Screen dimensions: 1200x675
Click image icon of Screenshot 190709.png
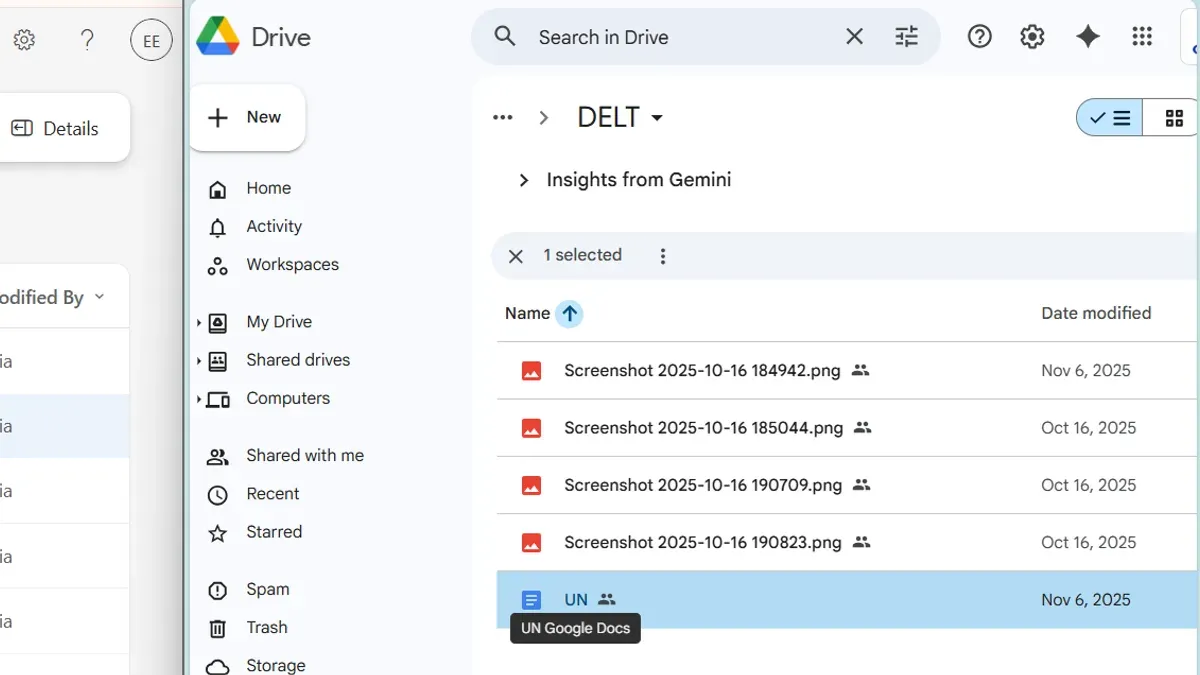(x=531, y=486)
